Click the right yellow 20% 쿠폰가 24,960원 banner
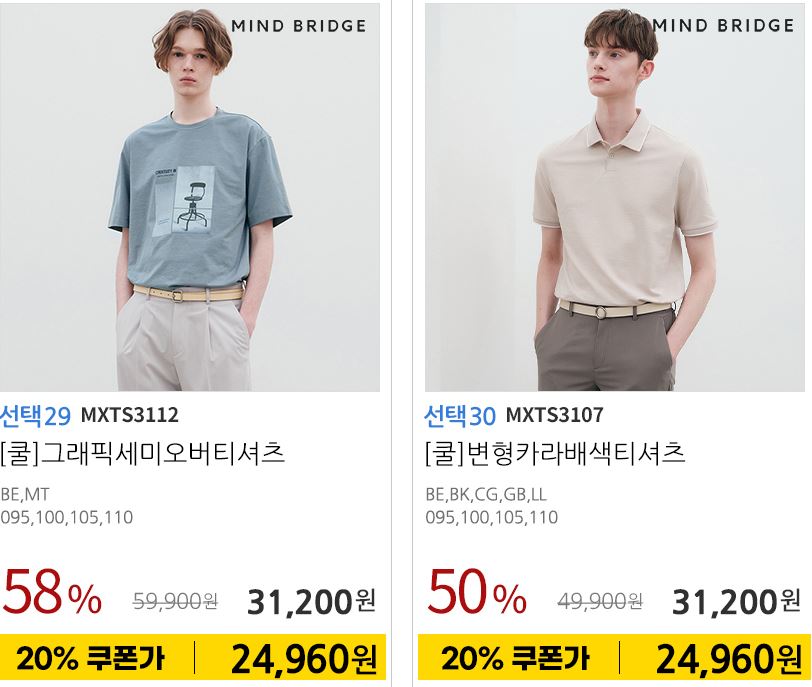The image size is (812, 687). pyautogui.click(x=615, y=657)
